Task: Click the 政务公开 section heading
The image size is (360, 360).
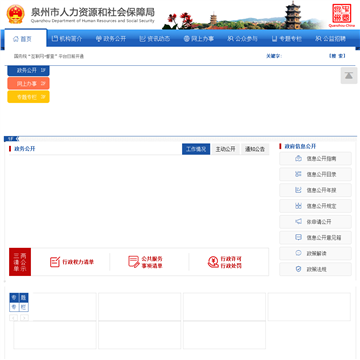Action: [25, 149]
